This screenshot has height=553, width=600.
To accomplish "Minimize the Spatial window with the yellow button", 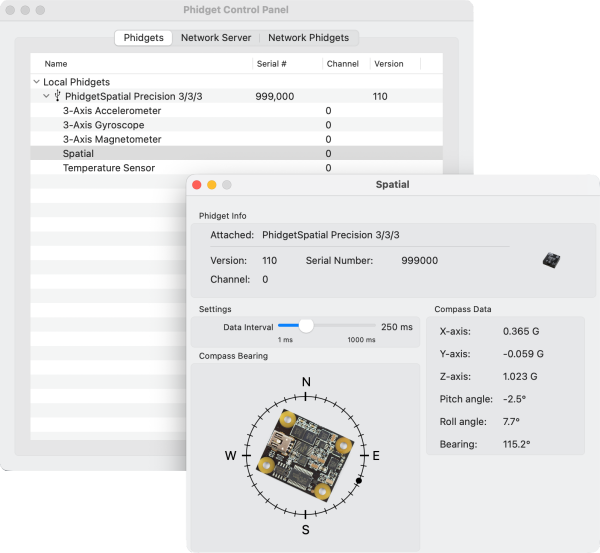I will click(212, 185).
